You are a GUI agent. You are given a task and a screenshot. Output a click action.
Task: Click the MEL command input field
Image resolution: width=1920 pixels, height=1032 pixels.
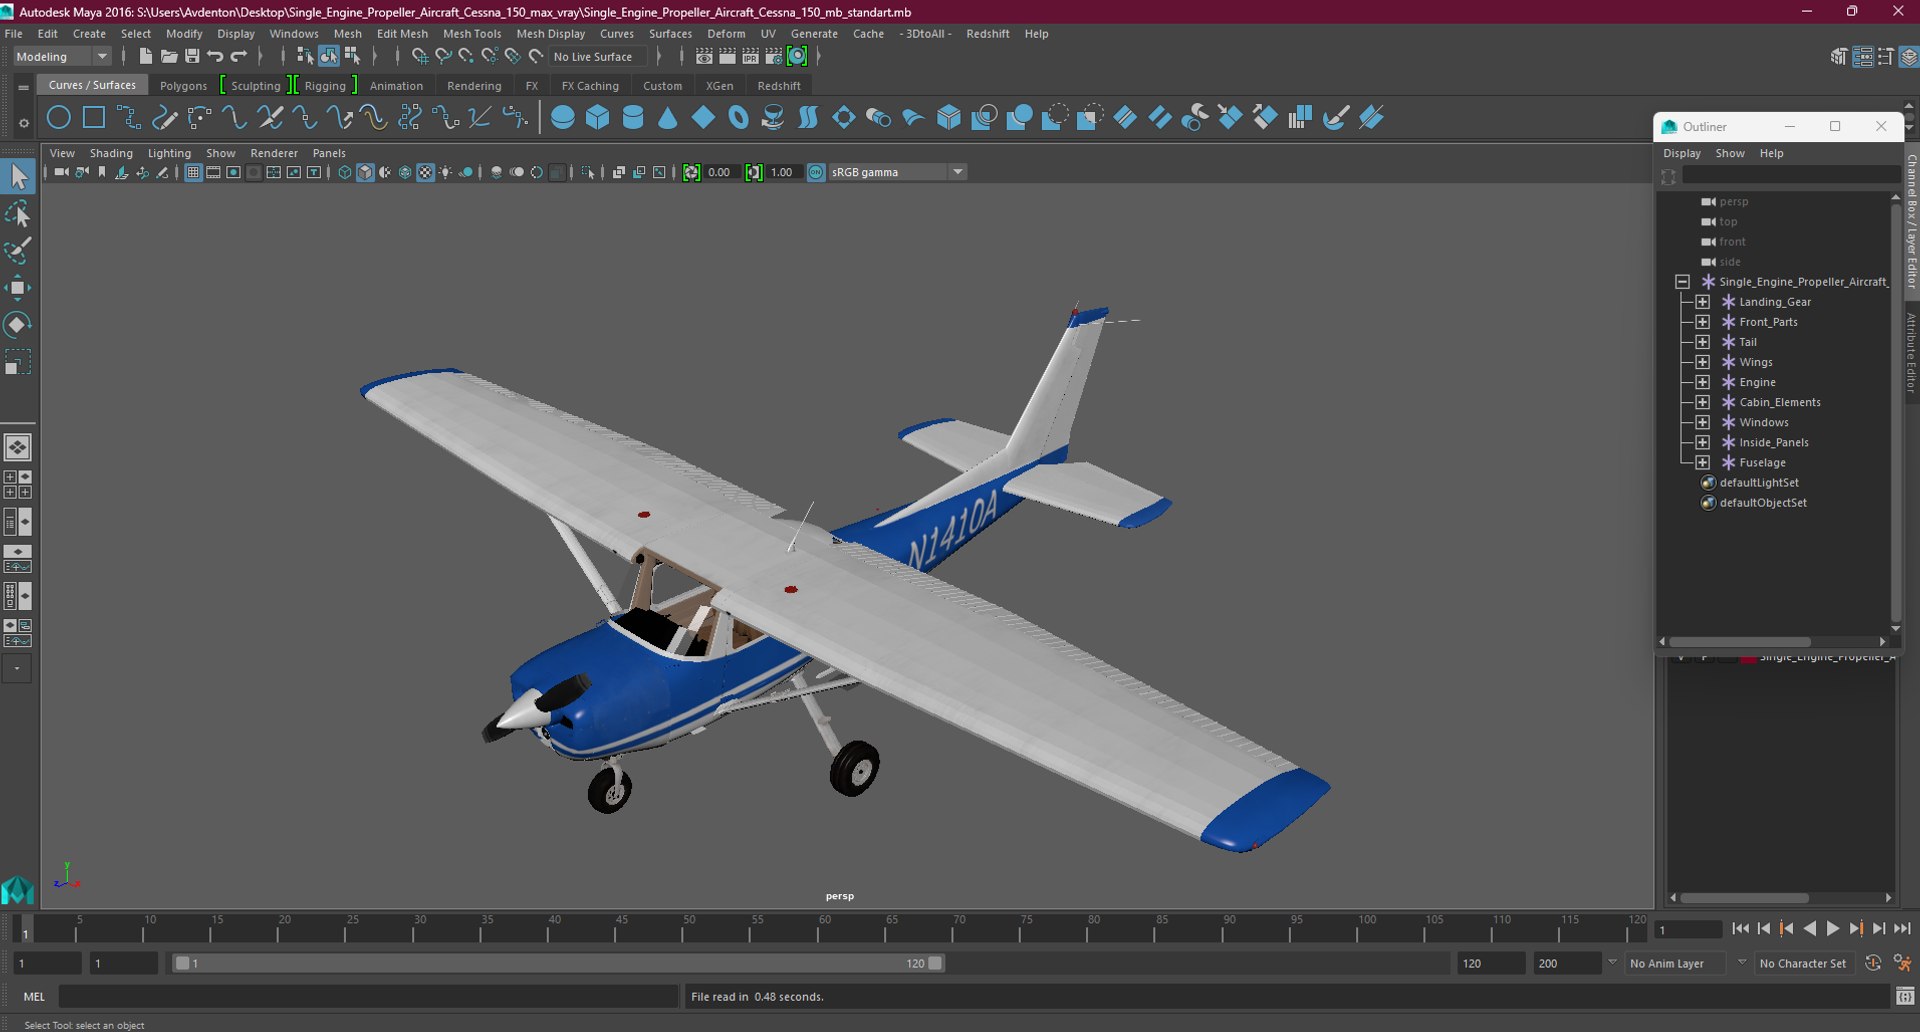pyautogui.click(x=369, y=996)
